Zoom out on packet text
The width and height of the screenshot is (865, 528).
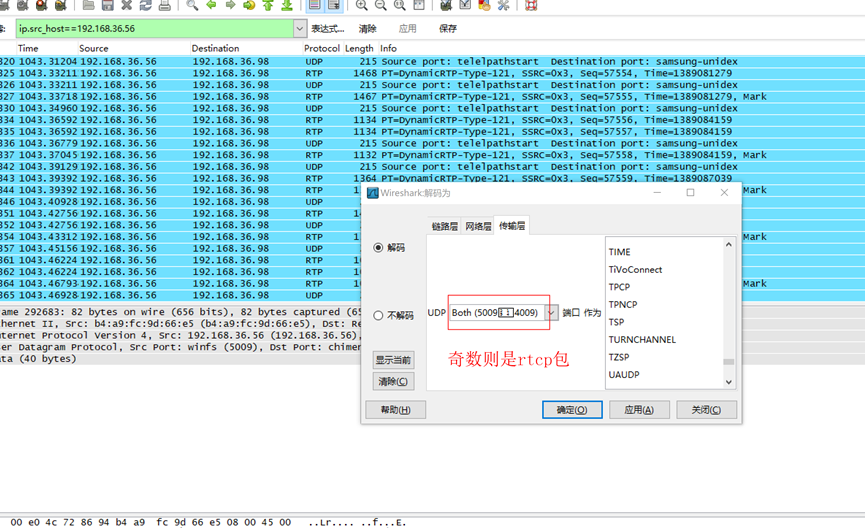click(x=381, y=5)
